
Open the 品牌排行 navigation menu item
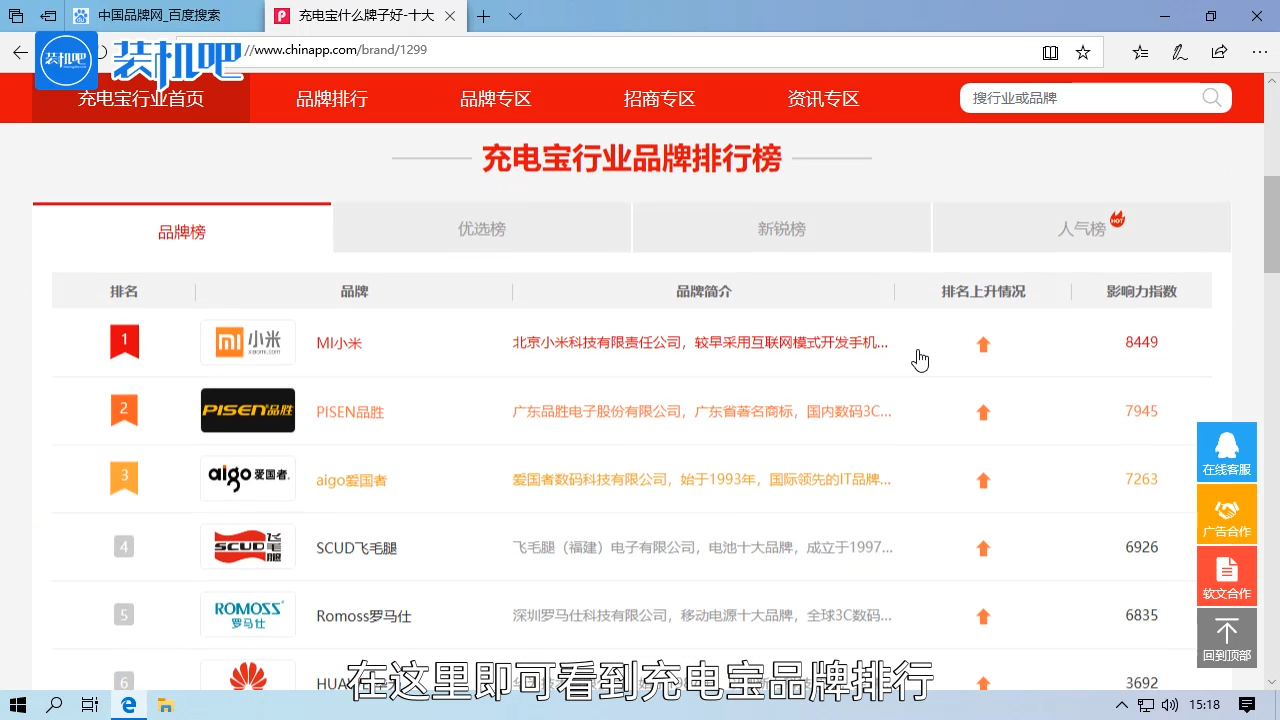click(331, 98)
